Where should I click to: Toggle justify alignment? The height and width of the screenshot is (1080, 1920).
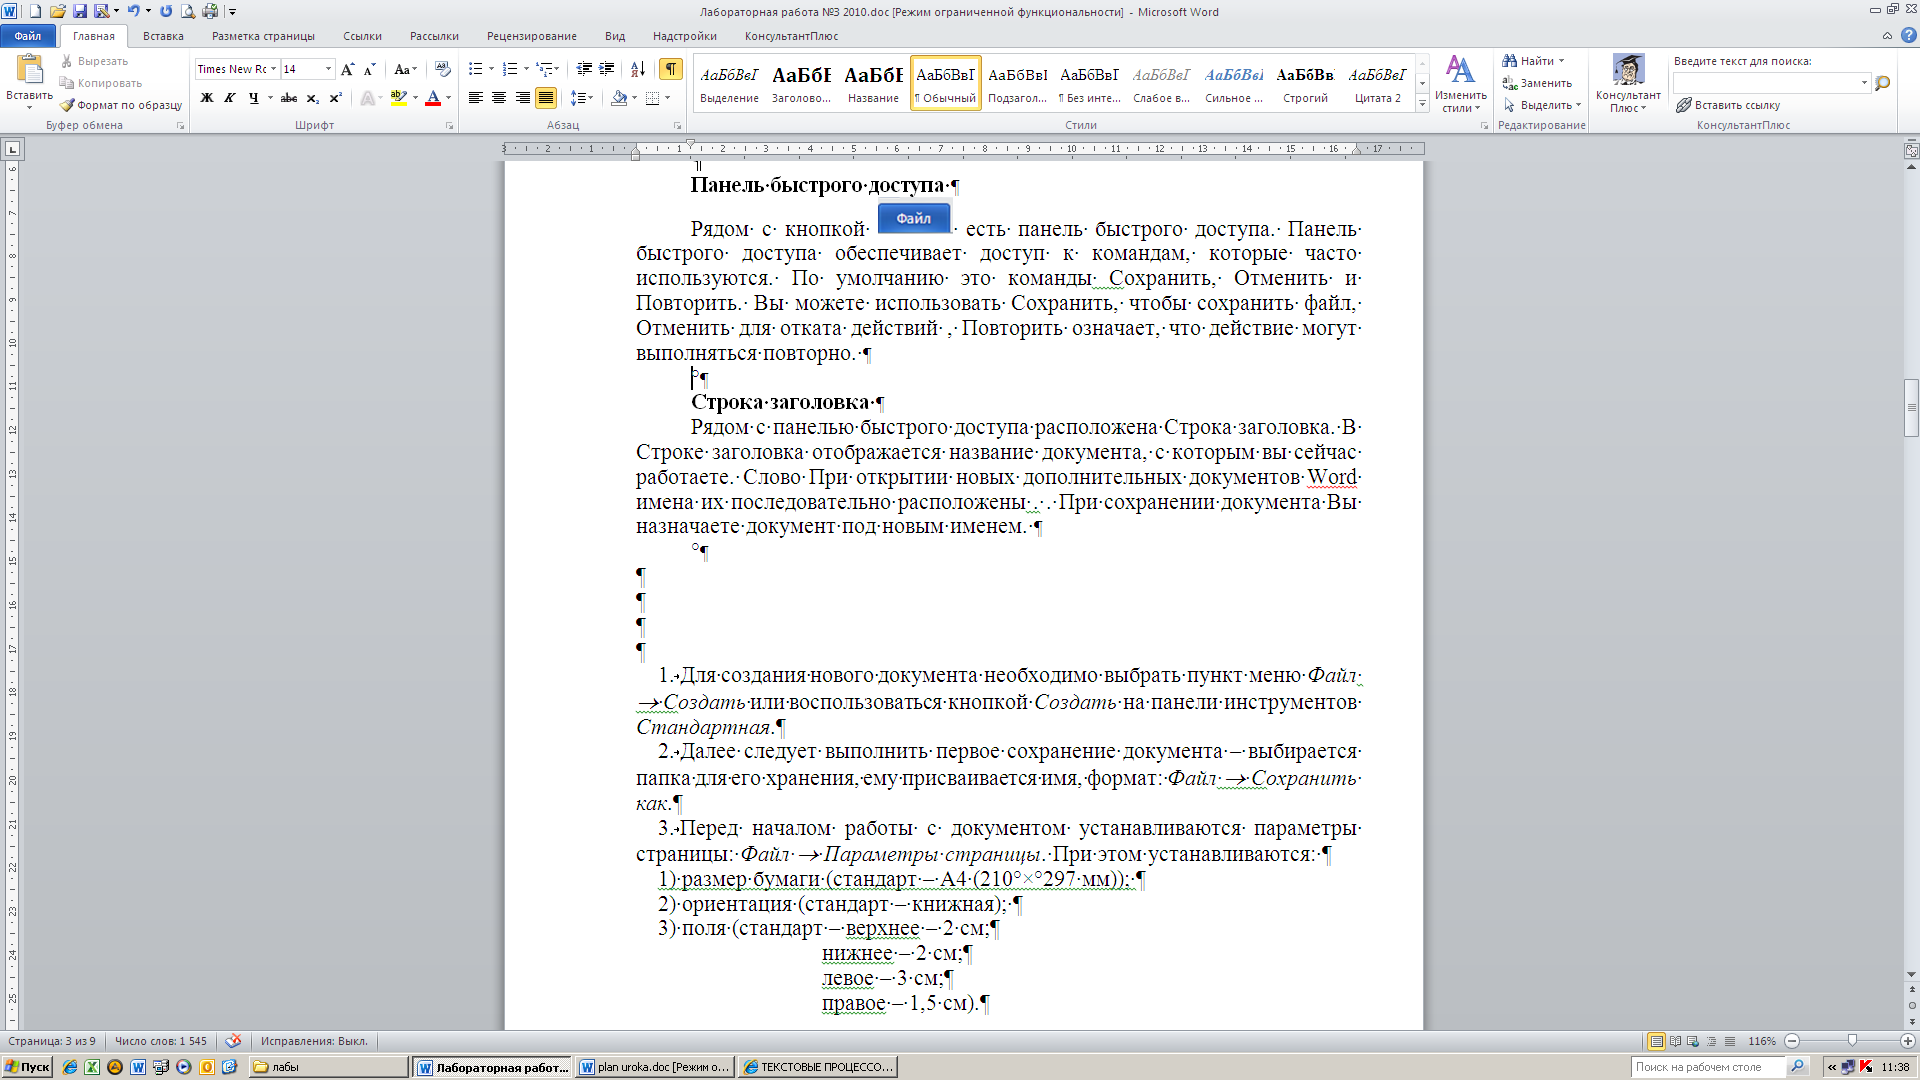coord(545,98)
